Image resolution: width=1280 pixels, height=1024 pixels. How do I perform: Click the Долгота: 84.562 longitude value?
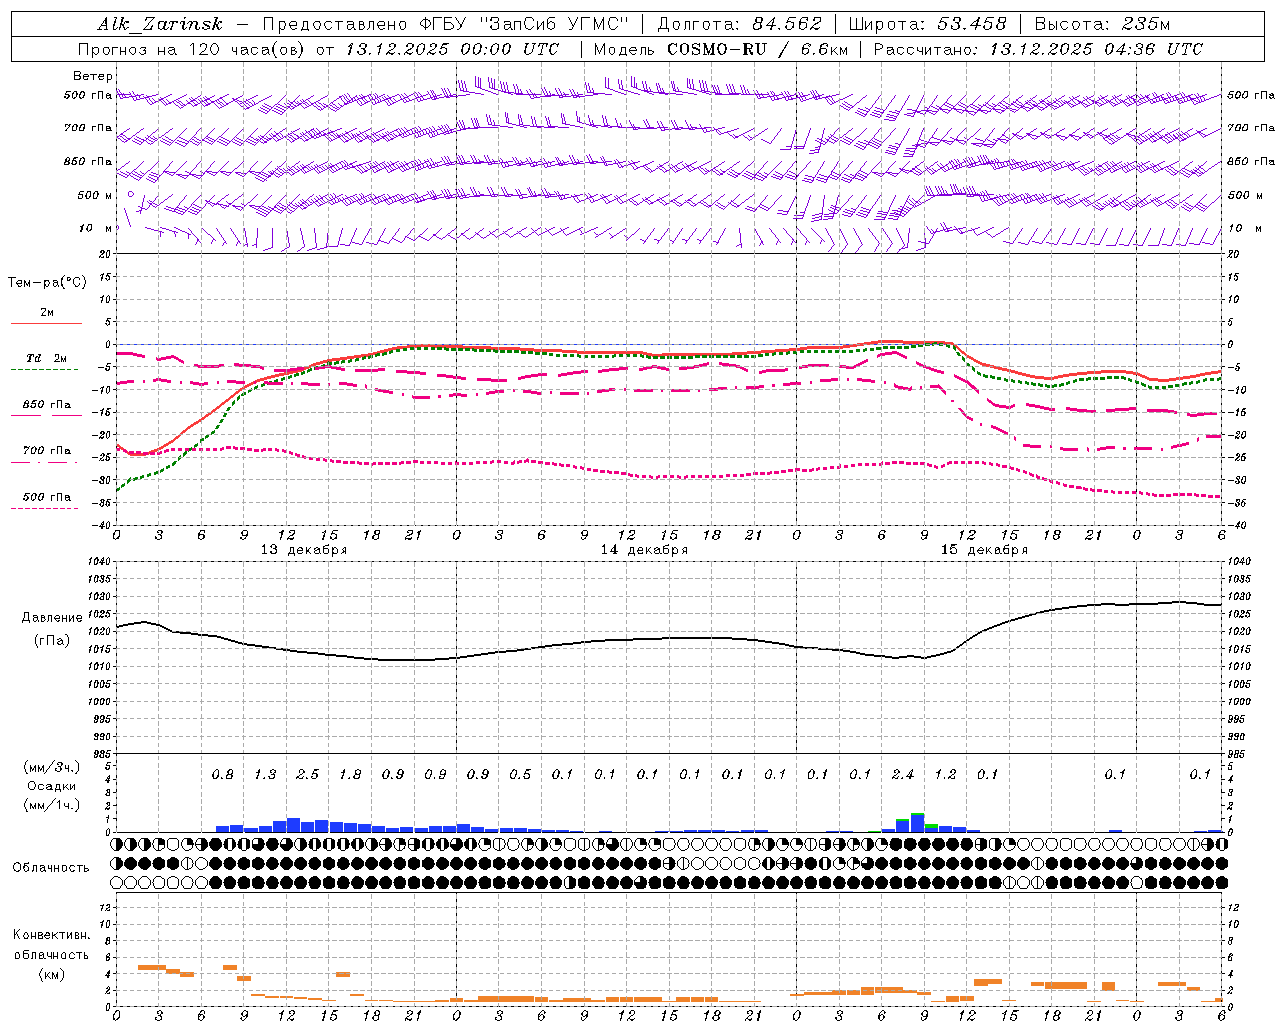click(x=739, y=24)
